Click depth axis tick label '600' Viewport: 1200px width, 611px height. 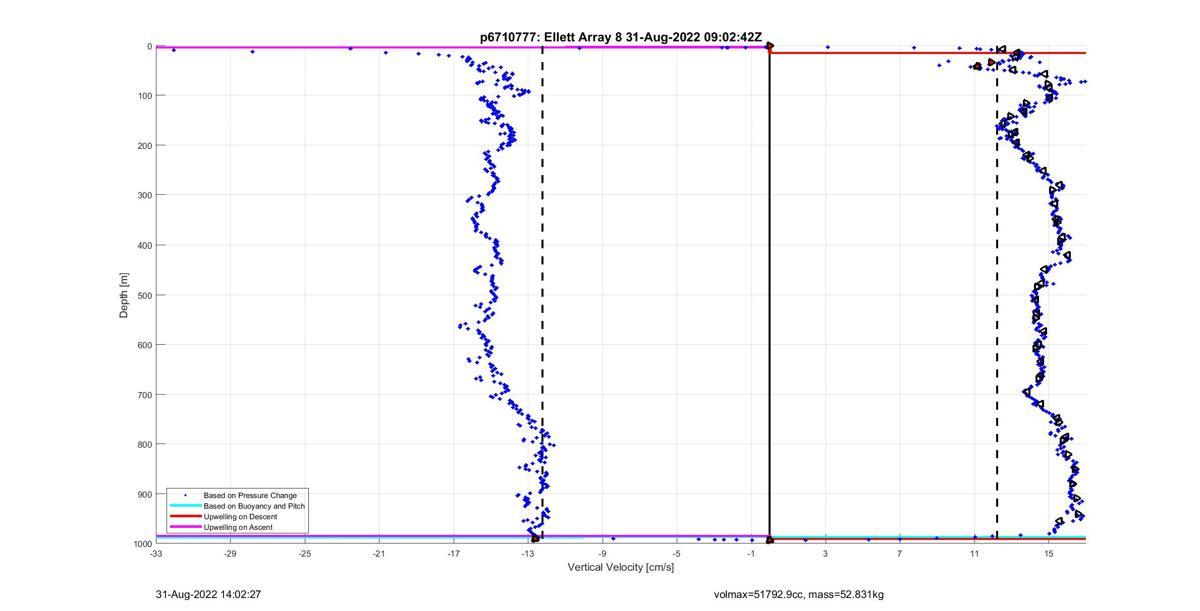(x=144, y=345)
